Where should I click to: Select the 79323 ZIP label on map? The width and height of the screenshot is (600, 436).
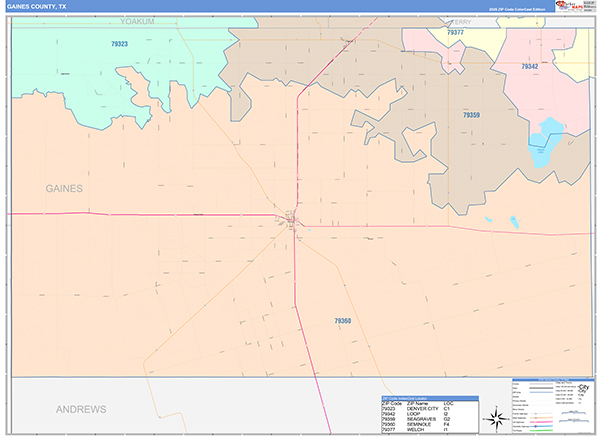(119, 44)
